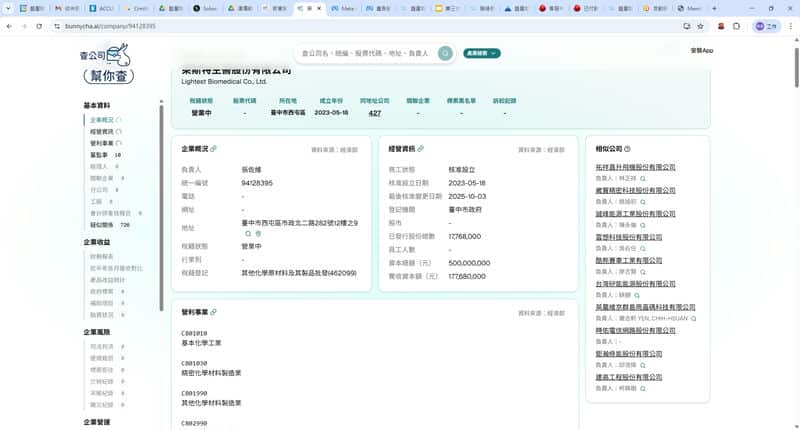Screen dimensions: 800x430
Task: Click the link icon beside 經營資訊
Action: tap(421, 149)
